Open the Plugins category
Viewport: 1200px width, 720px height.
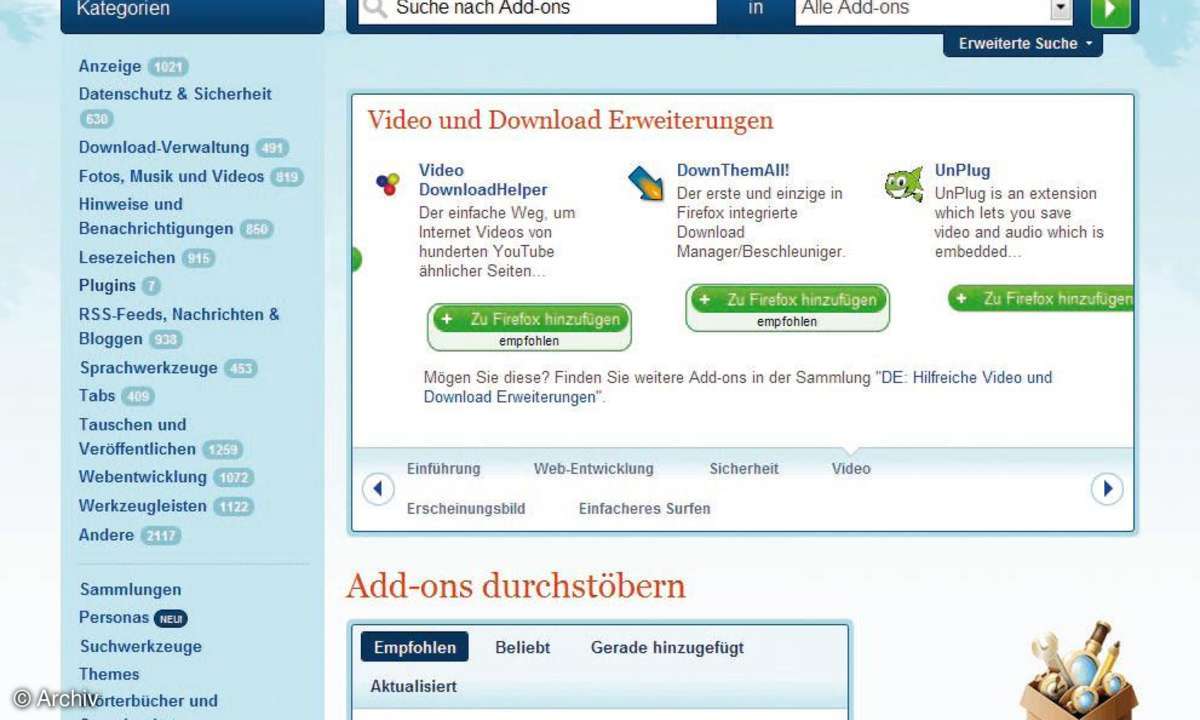click(x=107, y=286)
